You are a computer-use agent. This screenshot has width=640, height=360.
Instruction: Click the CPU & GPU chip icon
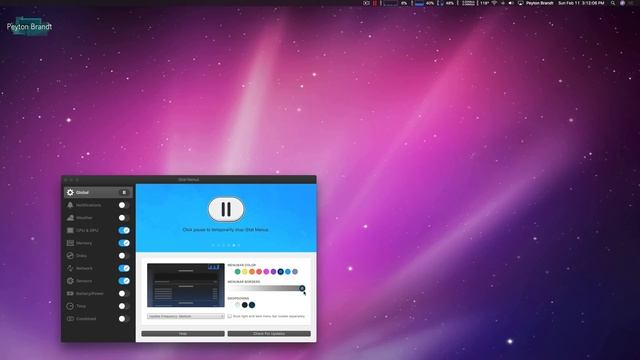coord(70,230)
